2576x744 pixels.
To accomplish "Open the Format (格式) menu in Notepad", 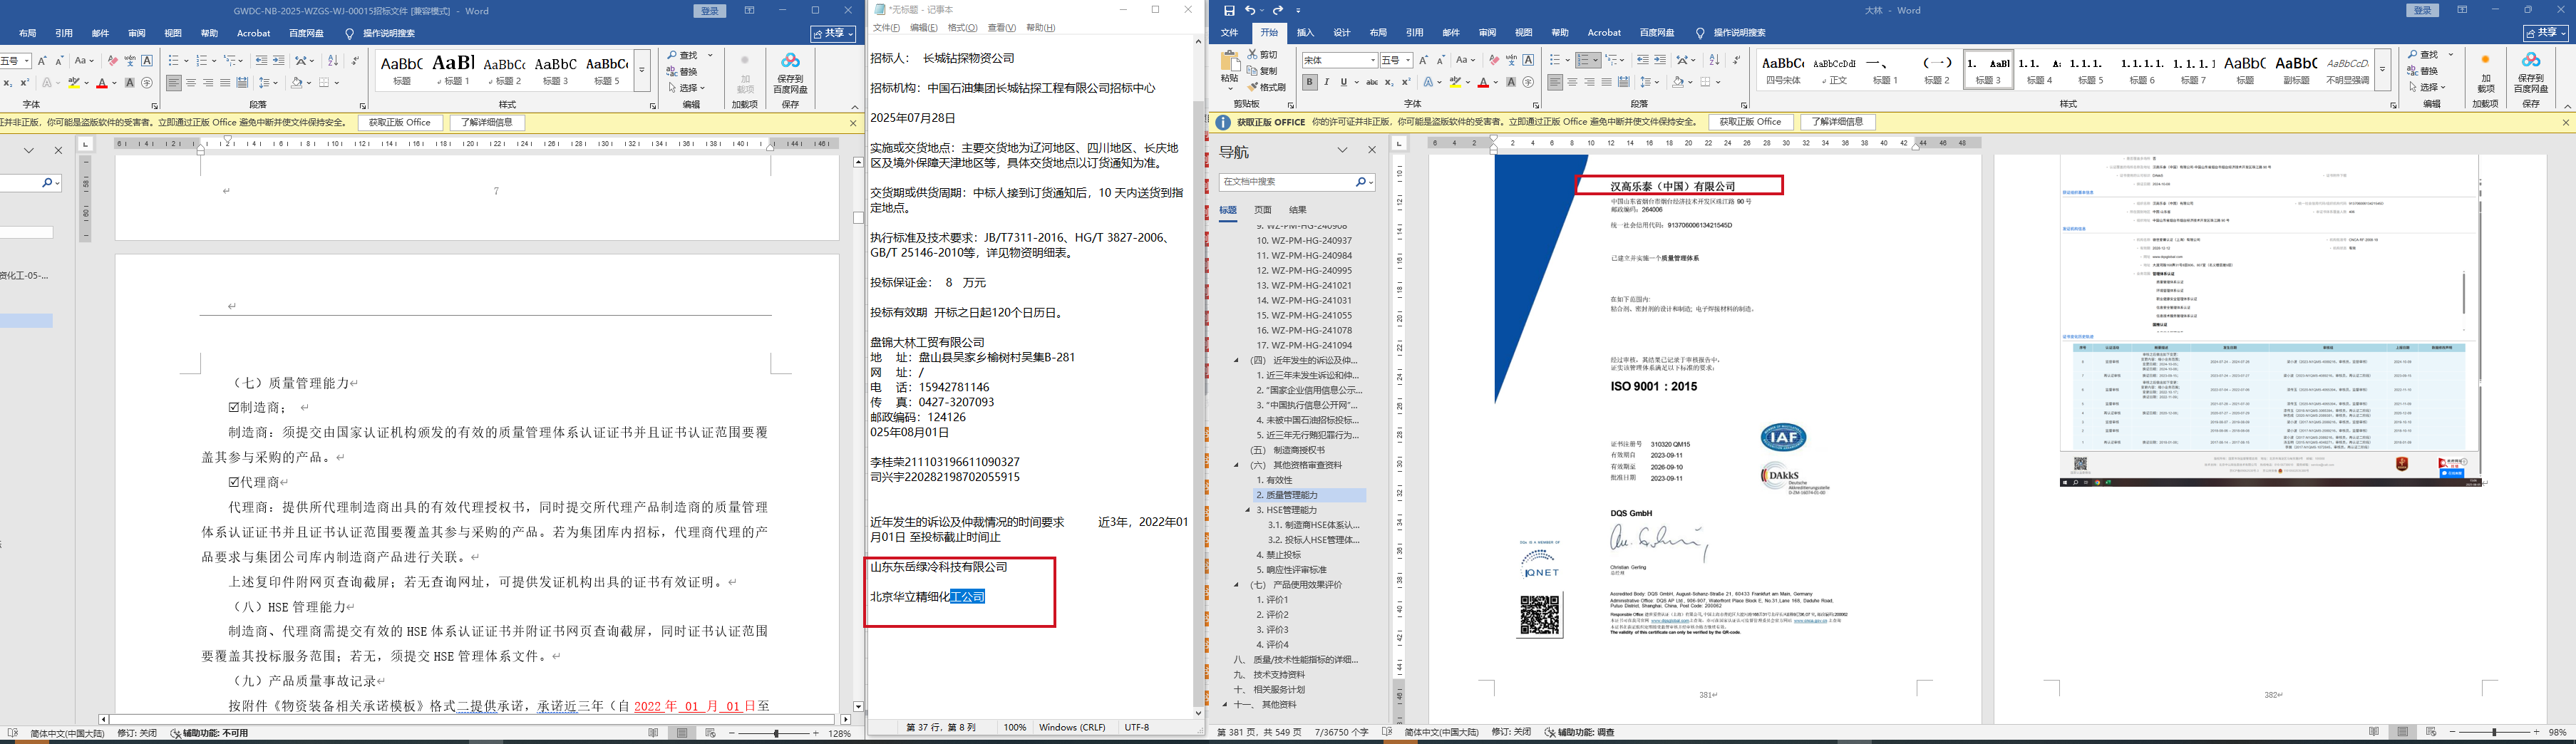I will [x=962, y=28].
